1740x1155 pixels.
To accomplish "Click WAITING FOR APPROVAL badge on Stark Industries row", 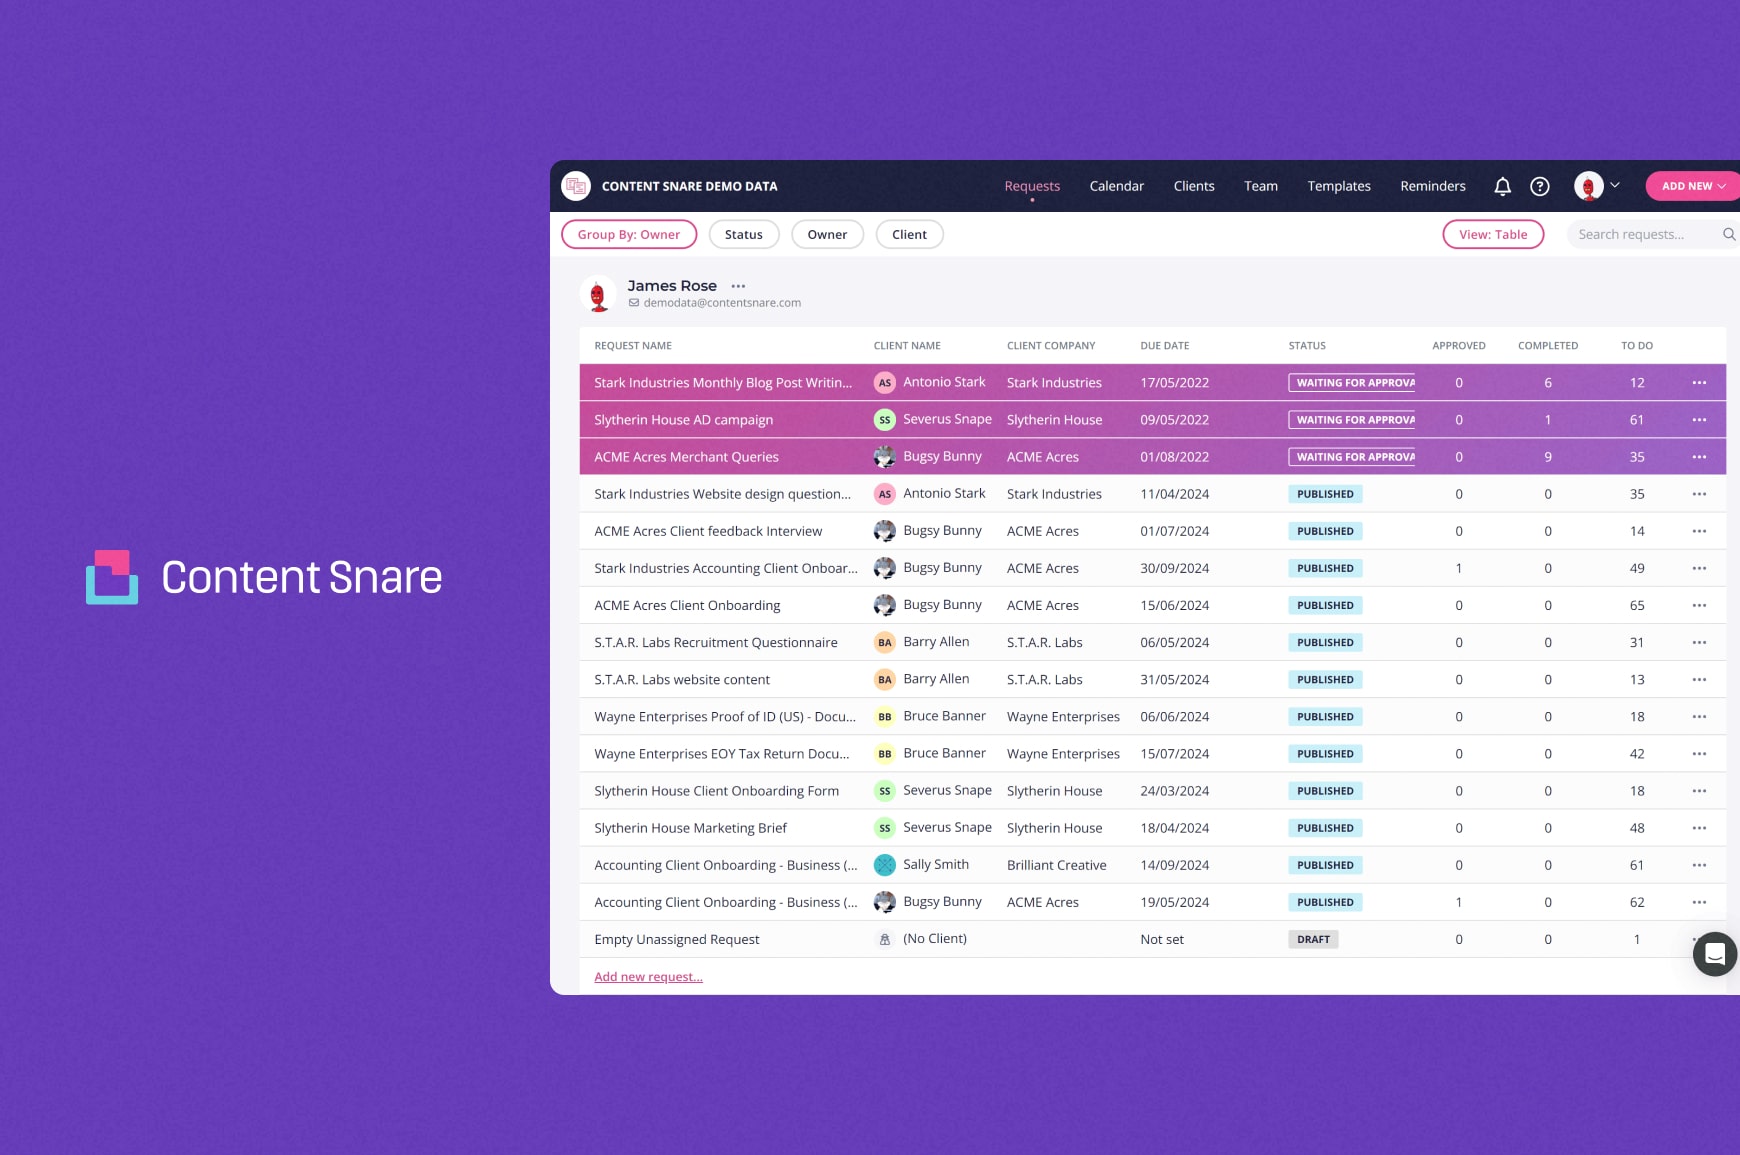I will pyautogui.click(x=1352, y=383).
